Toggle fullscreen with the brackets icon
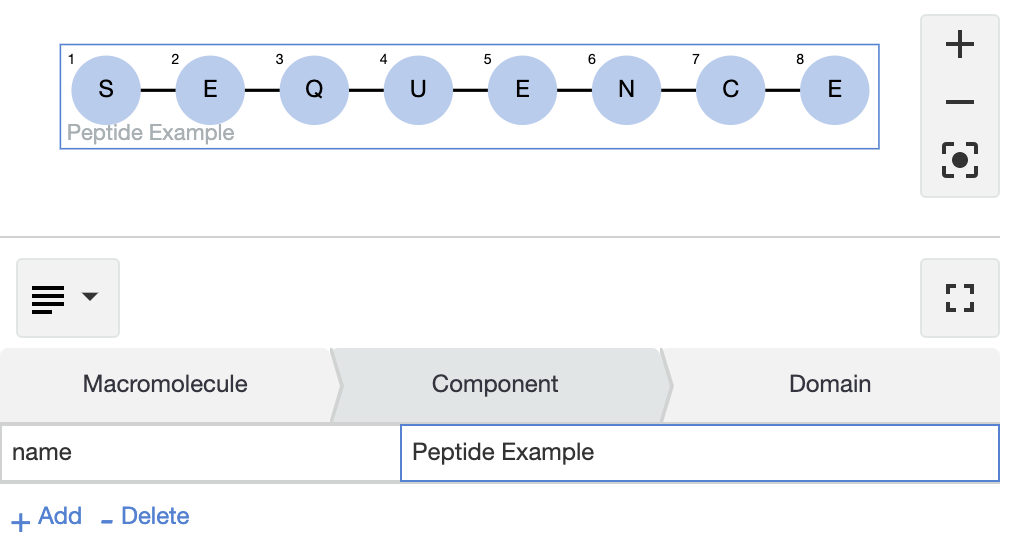Viewport: 1012px width, 542px height. coord(959,297)
